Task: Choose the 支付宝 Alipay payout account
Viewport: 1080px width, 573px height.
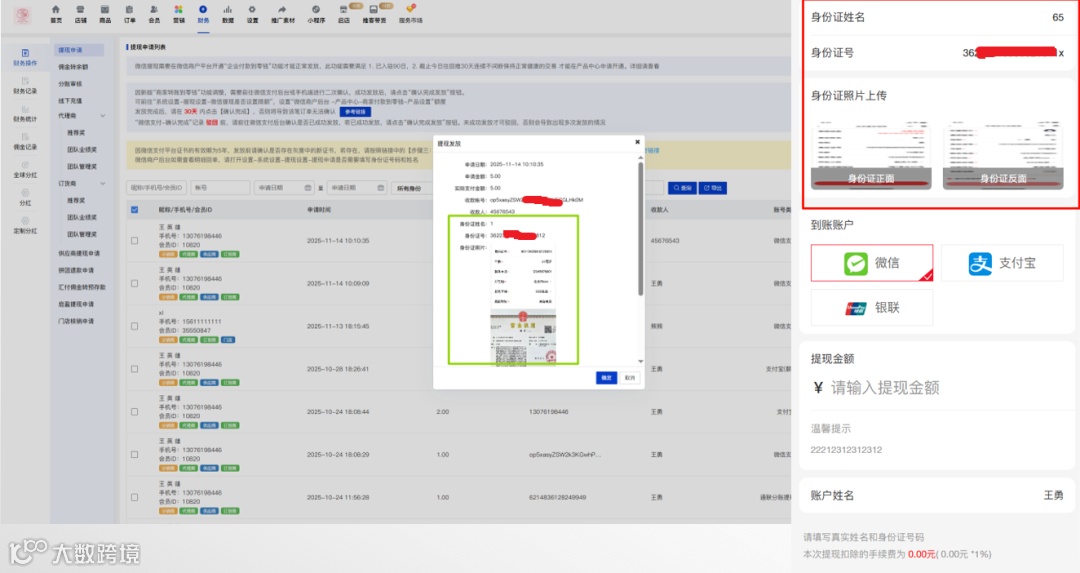Action: click(1002, 262)
